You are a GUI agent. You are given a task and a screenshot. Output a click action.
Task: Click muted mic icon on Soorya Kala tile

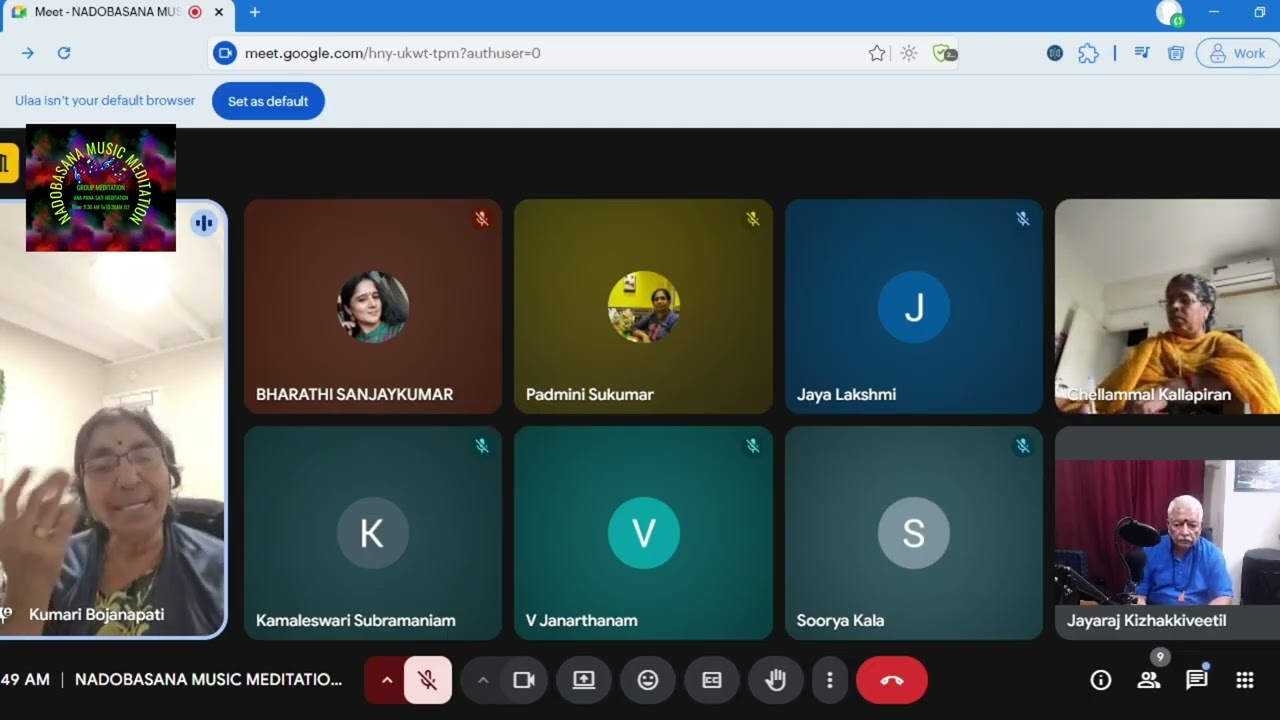pyautogui.click(x=1022, y=446)
